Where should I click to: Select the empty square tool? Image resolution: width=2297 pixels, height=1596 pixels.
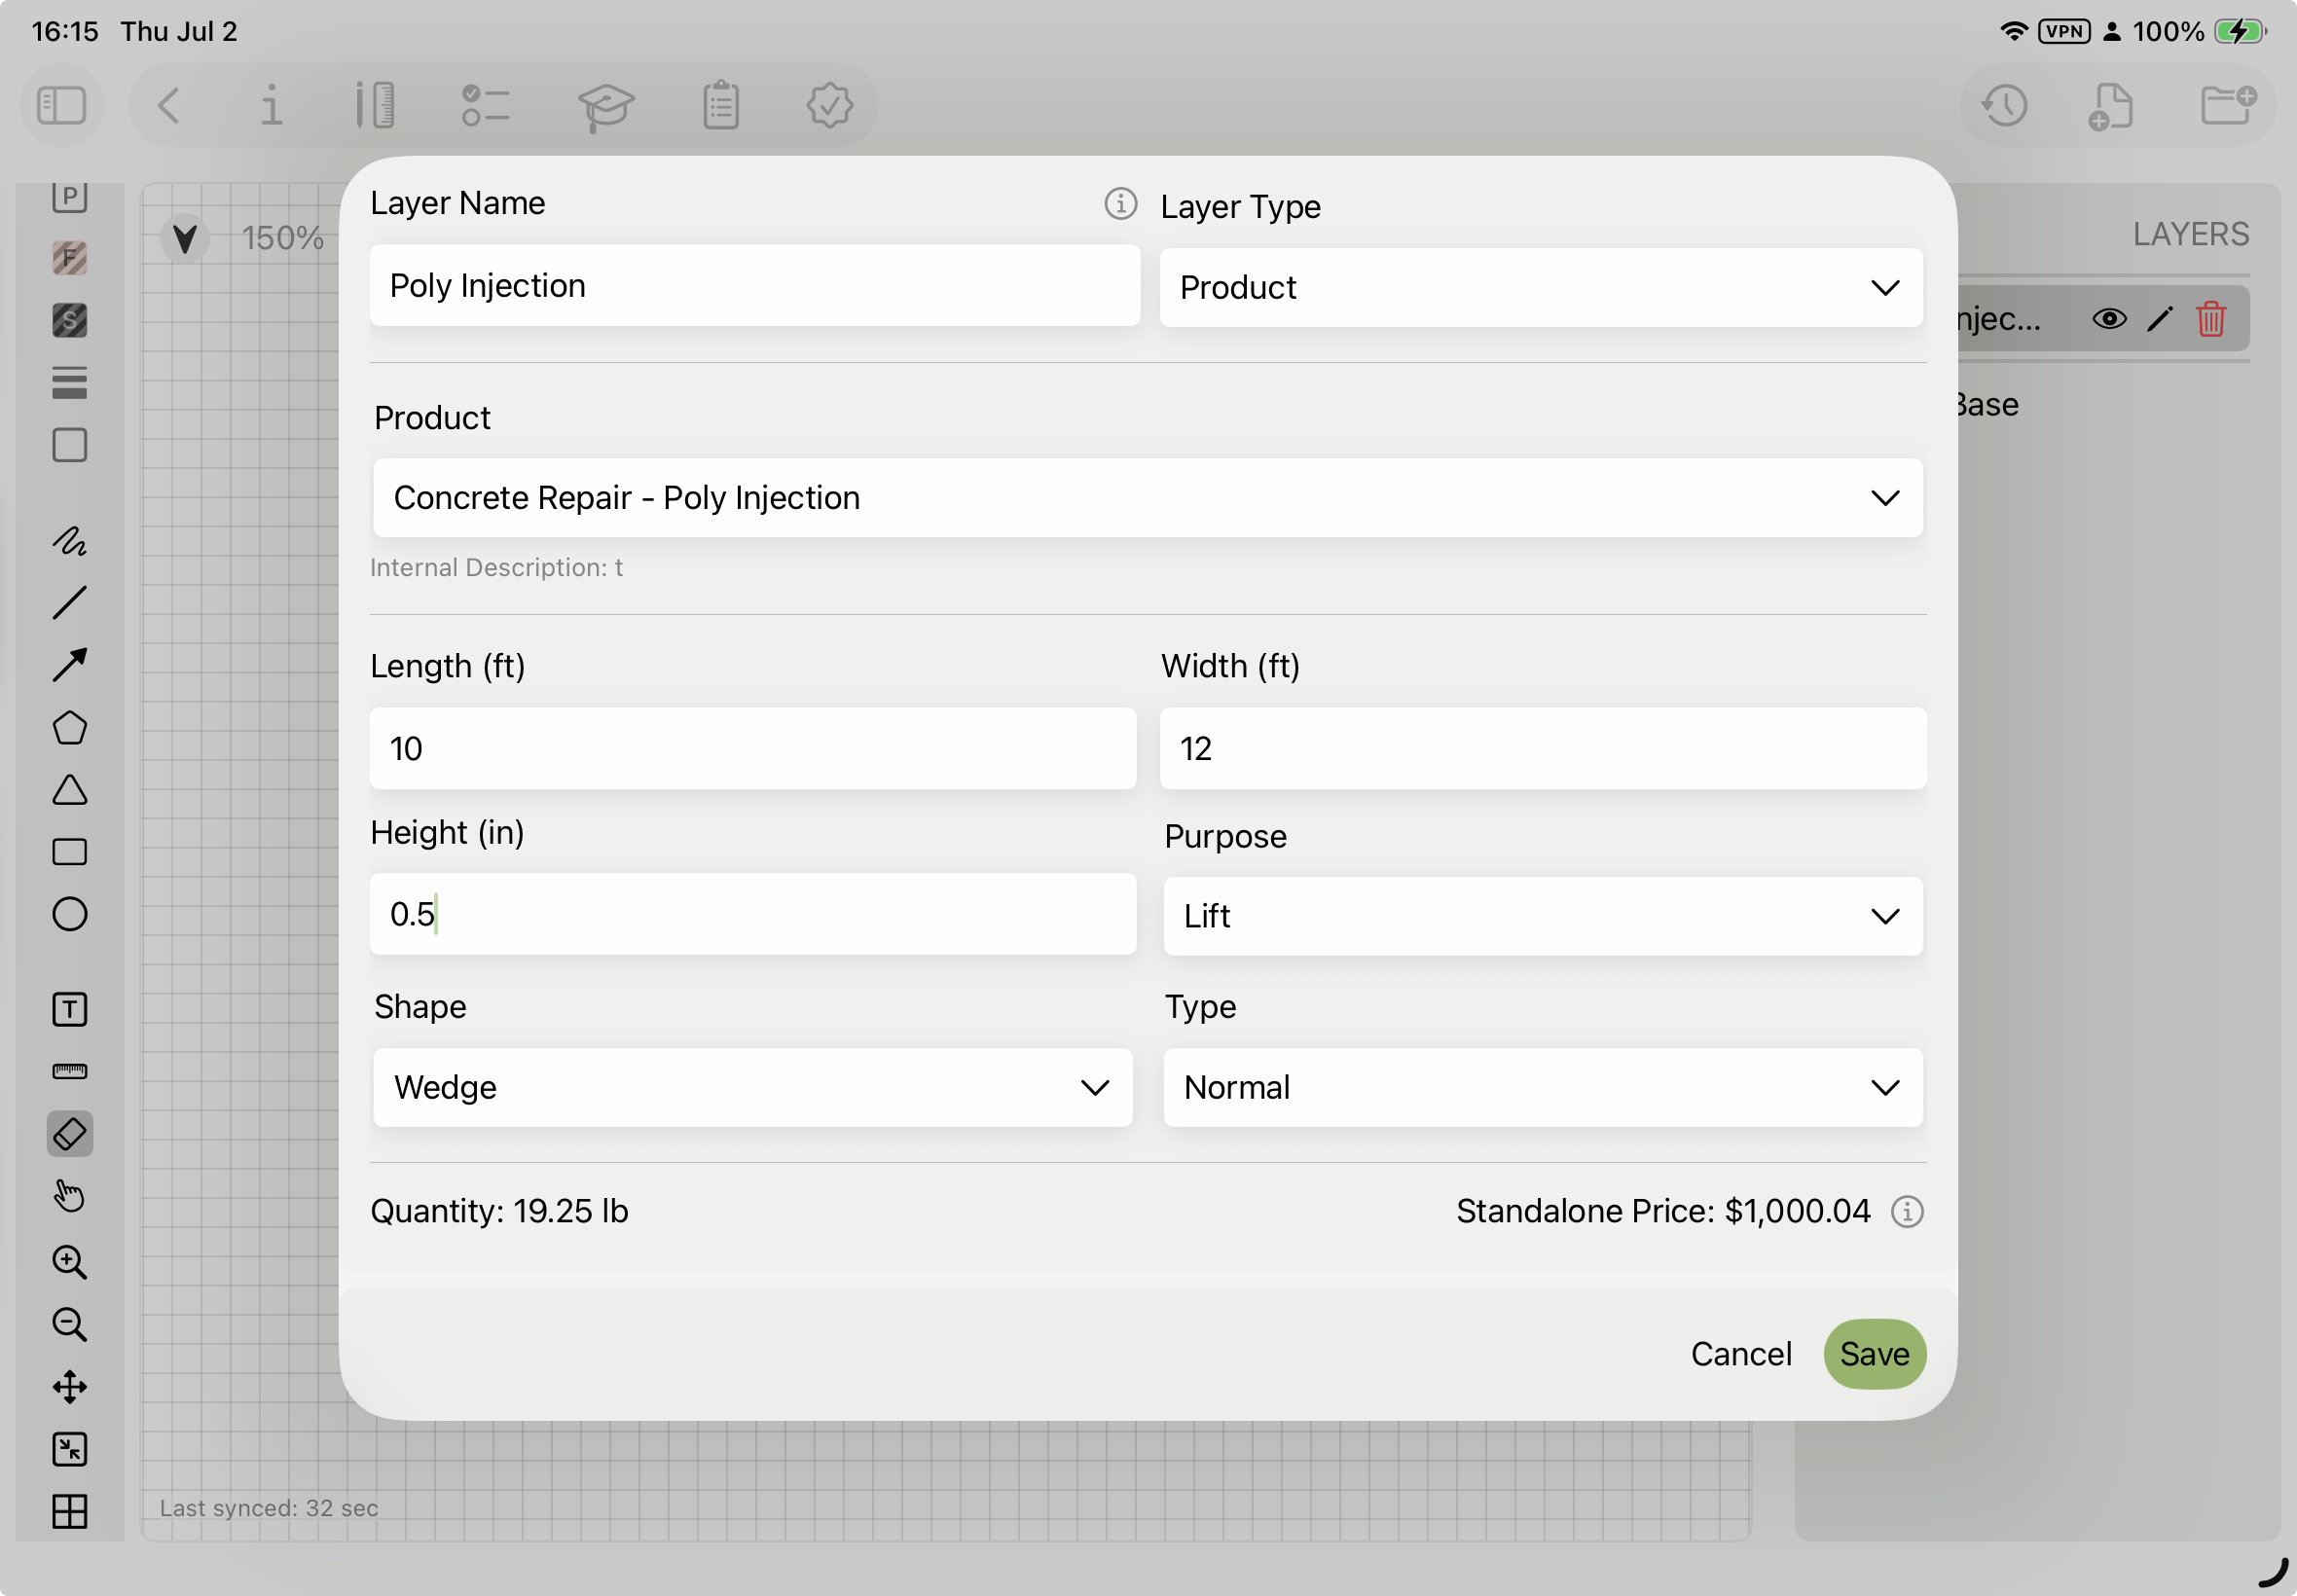70,445
